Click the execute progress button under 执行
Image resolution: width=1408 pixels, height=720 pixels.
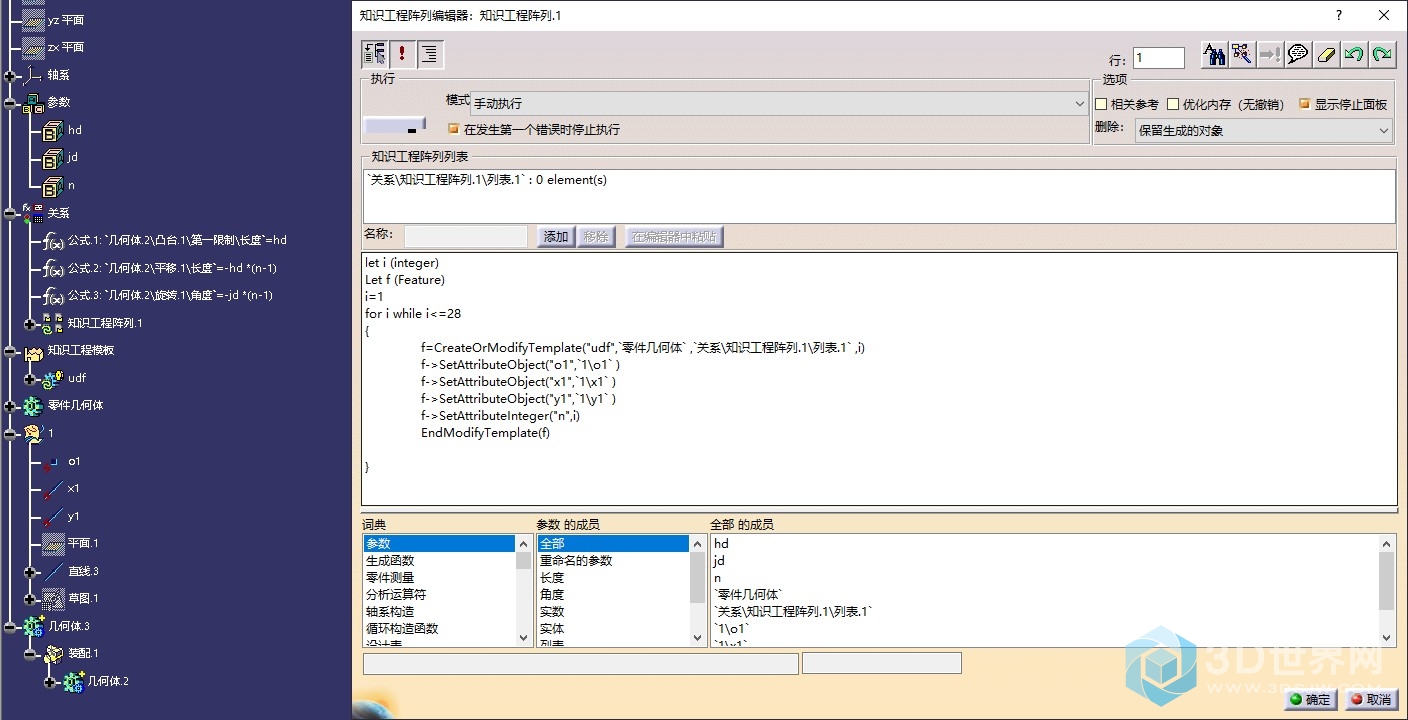point(395,125)
